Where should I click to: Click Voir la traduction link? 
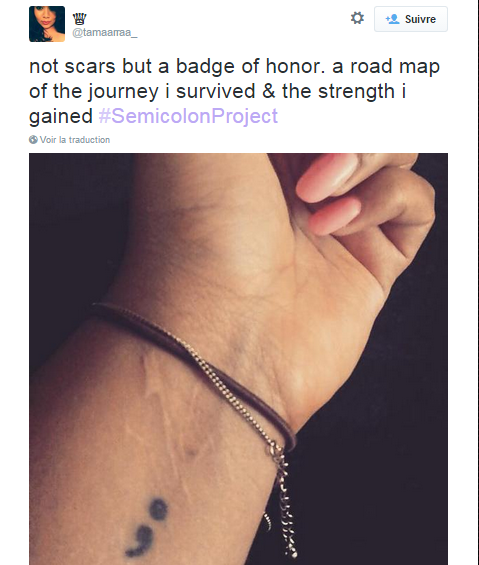[75, 140]
